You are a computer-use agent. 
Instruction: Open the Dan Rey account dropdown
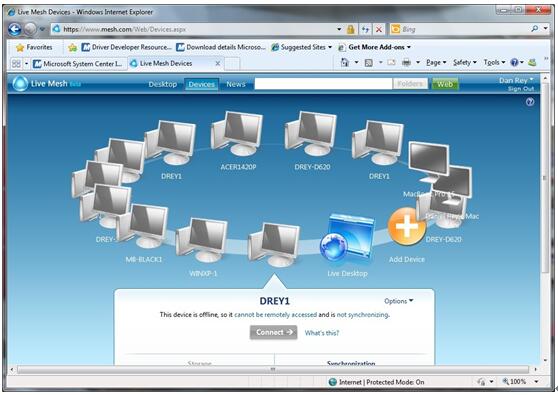tap(516, 80)
